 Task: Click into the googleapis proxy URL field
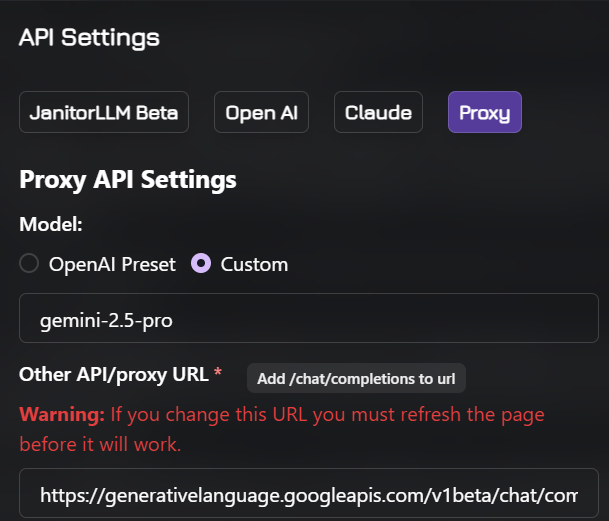(x=308, y=494)
